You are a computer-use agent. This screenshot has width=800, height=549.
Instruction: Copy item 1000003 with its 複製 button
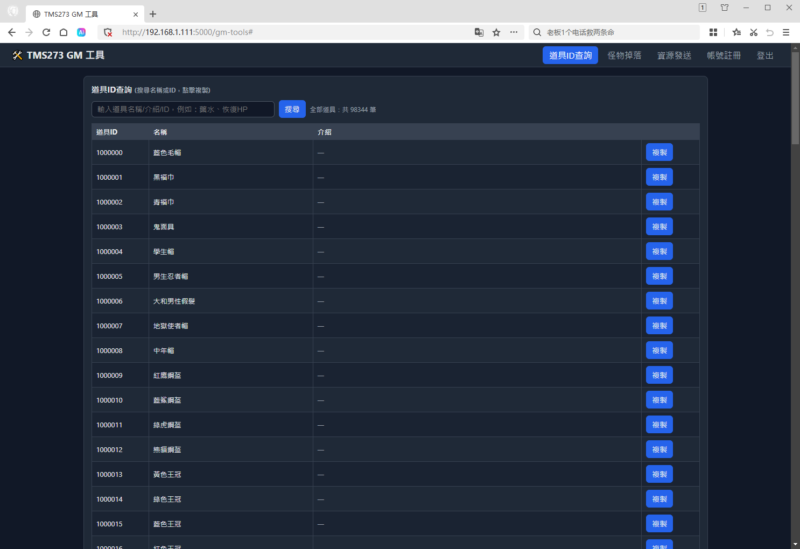(x=659, y=227)
